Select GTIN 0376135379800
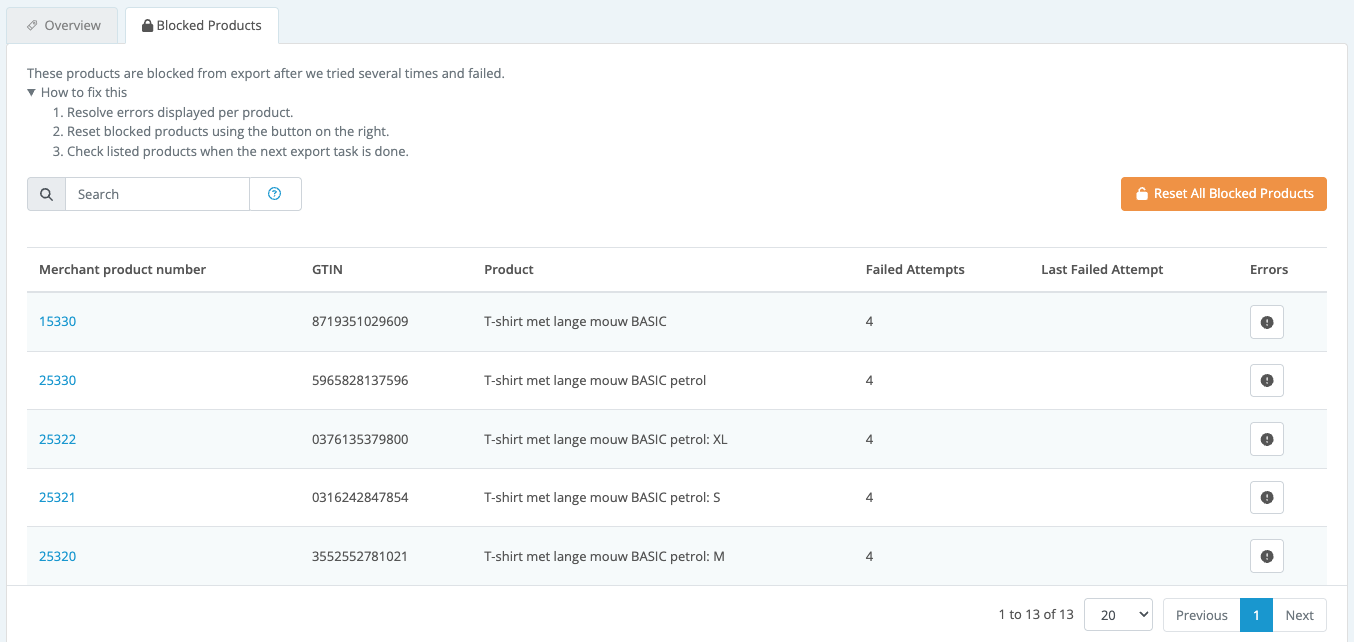The image size is (1354, 642). 360,439
